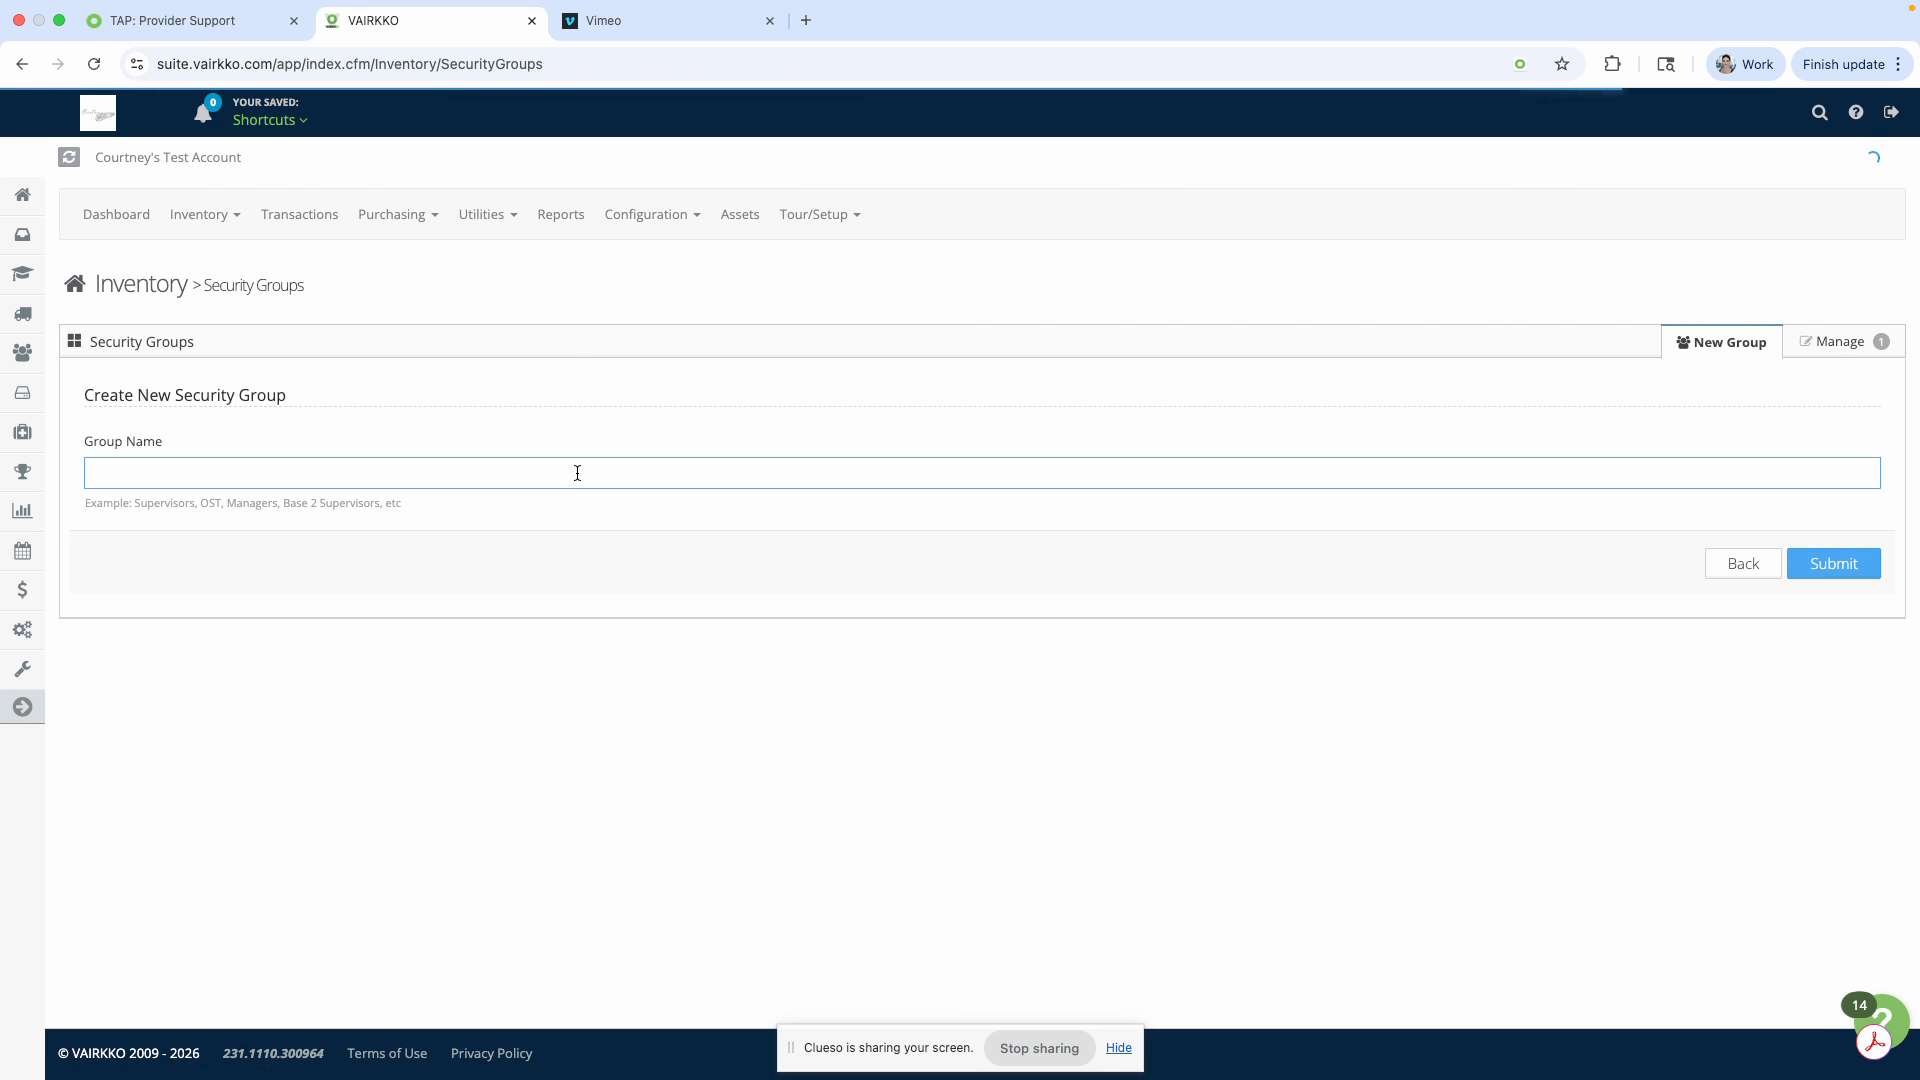Focus the Group Name input field
Image resolution: width=1920 pixels, height=1080 pixels.
982,473
